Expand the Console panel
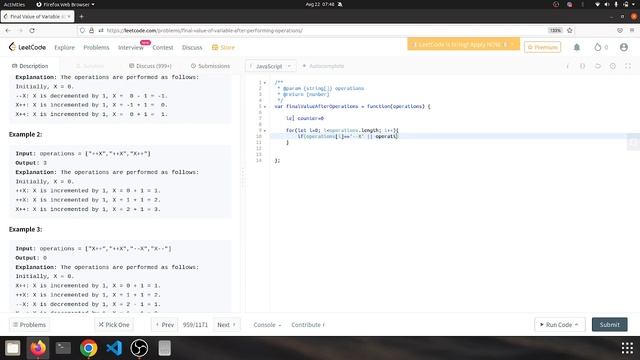640x360 pixels. click(267, 324)
